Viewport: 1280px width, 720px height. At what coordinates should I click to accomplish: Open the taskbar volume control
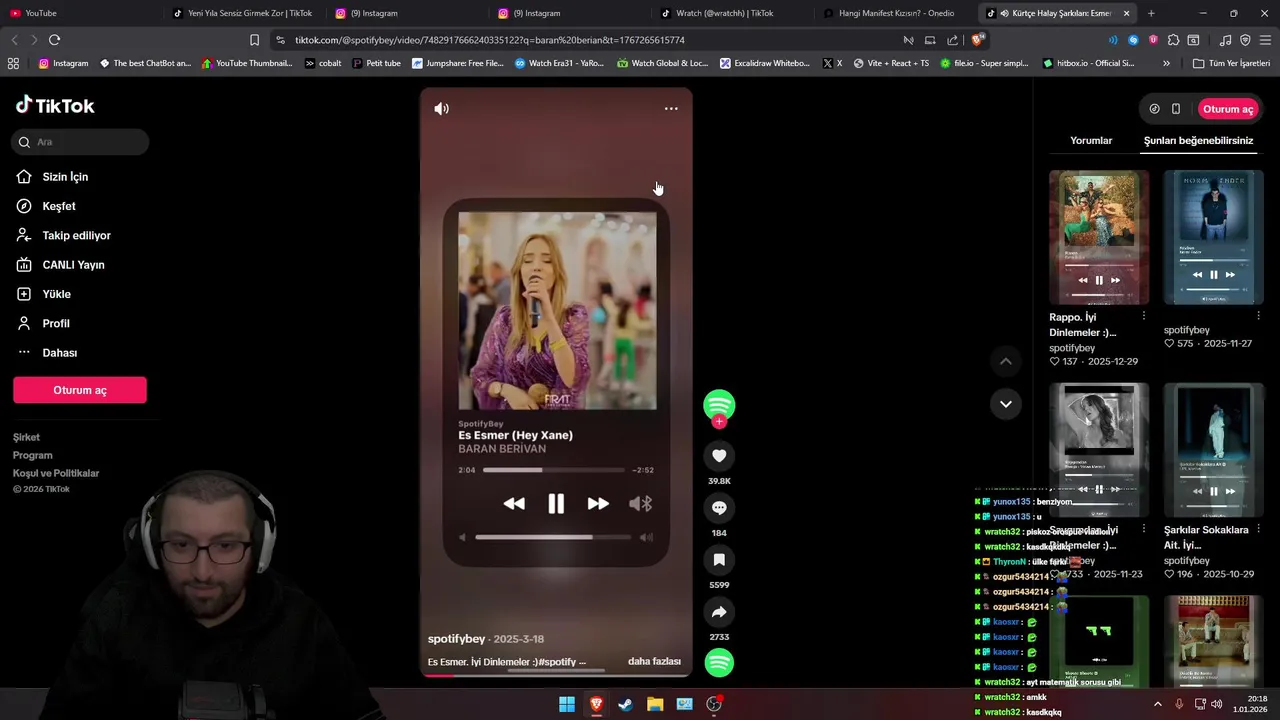[x=1217, y=704]
